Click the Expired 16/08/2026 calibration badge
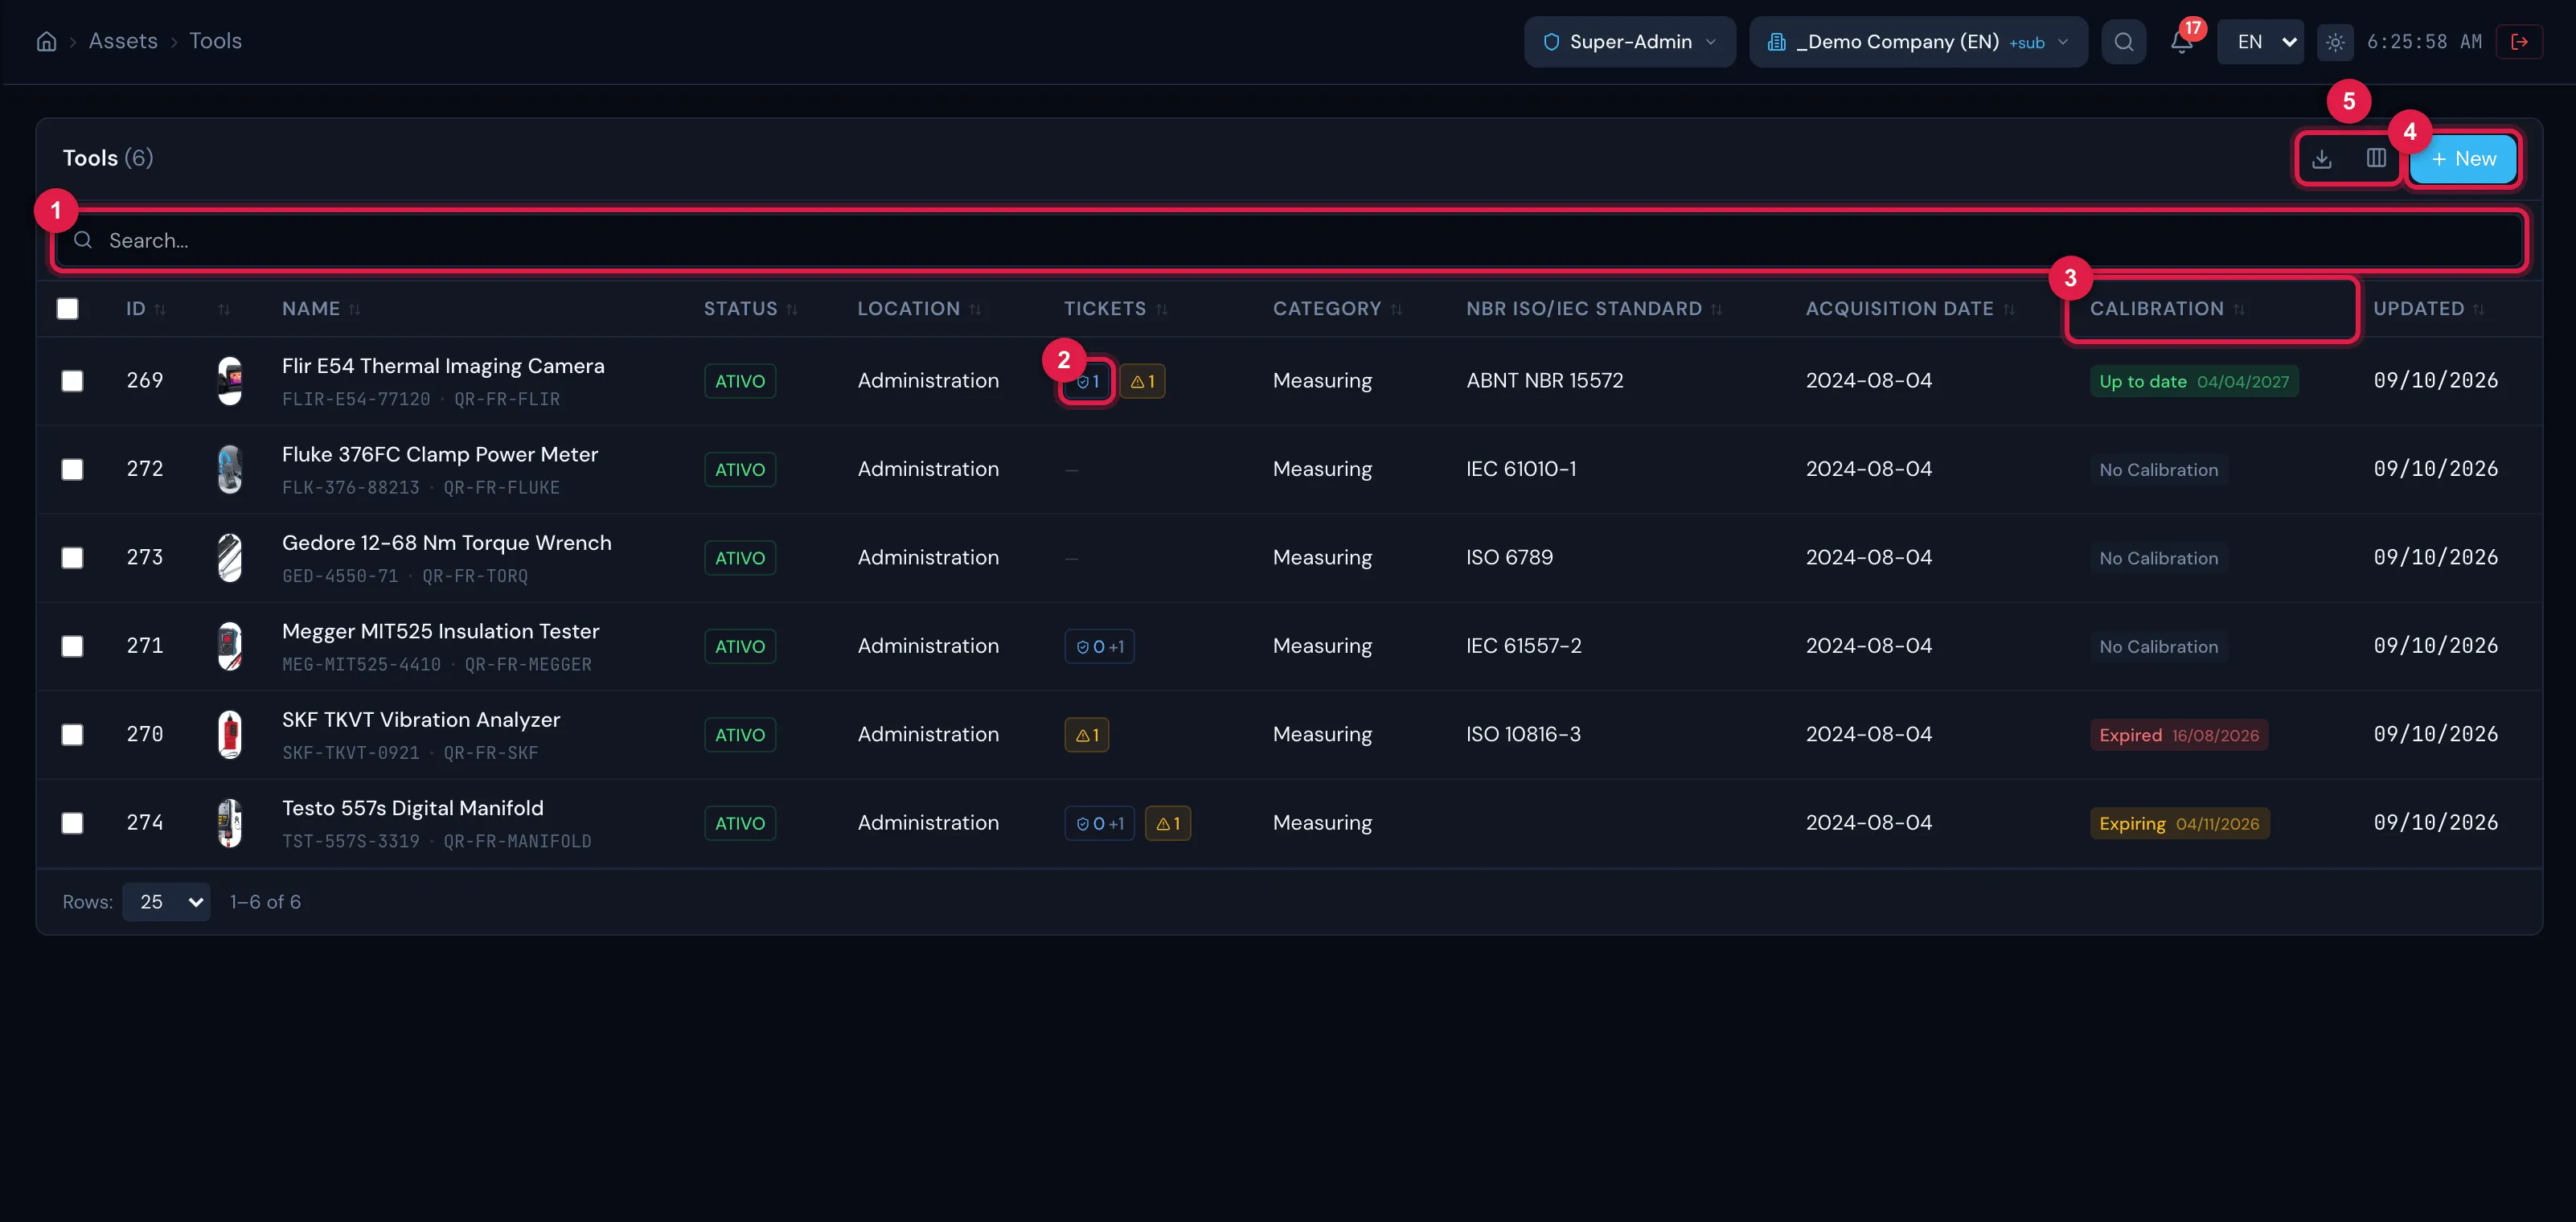The width and height of the screenshot is (2576, 1222). (2178, 735)
